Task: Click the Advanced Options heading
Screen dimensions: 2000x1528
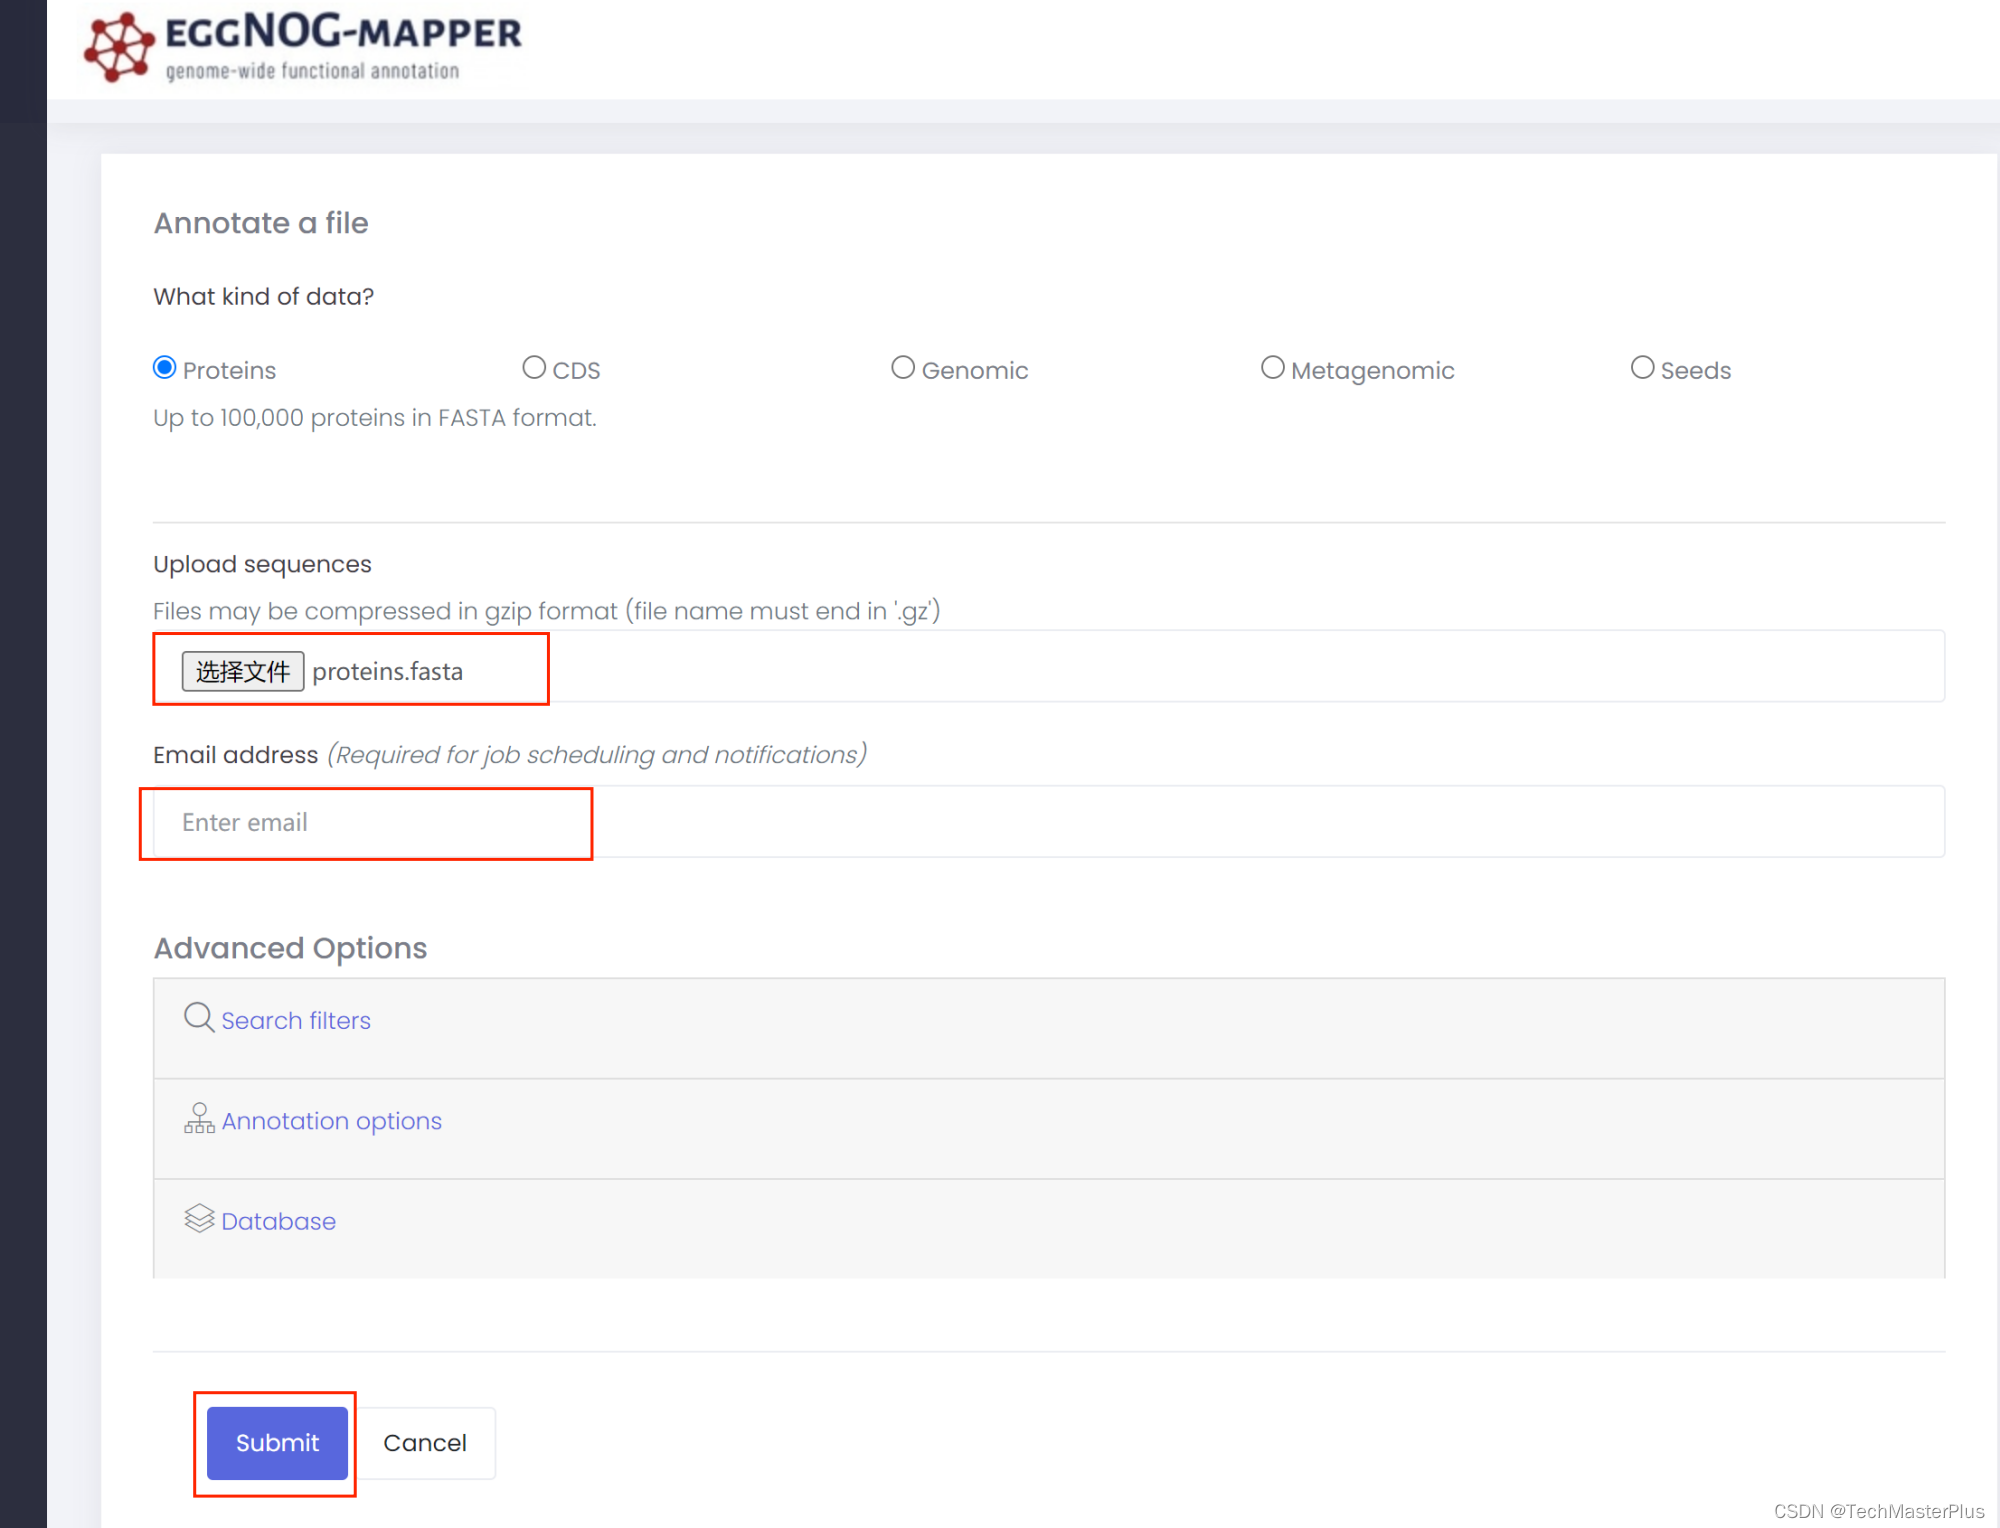Action: click(290, 948)
